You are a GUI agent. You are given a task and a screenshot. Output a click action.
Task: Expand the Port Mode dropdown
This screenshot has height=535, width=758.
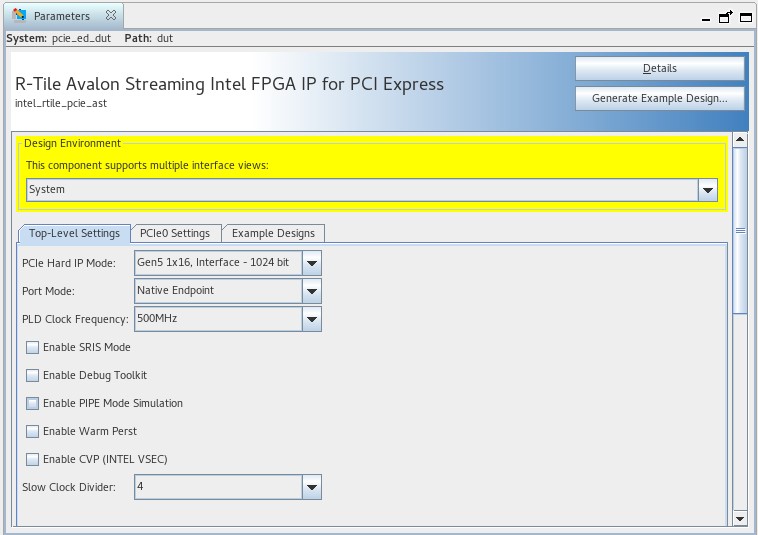tap(312, 291)
